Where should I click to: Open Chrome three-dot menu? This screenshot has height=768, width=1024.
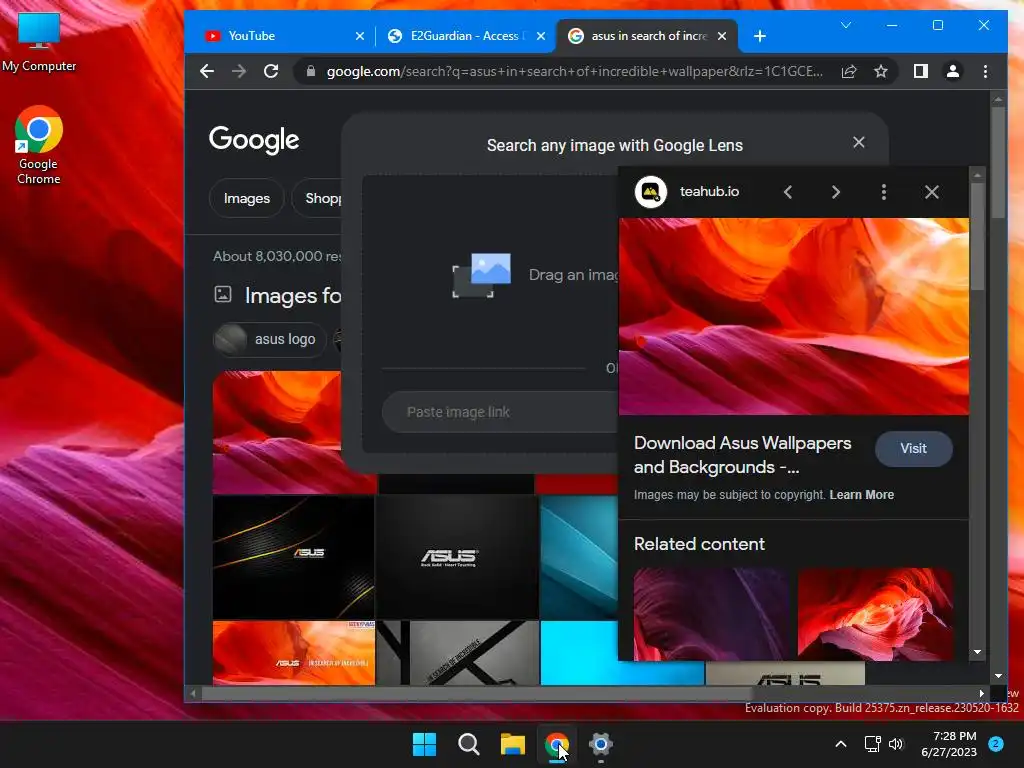(x=985, y=71)
